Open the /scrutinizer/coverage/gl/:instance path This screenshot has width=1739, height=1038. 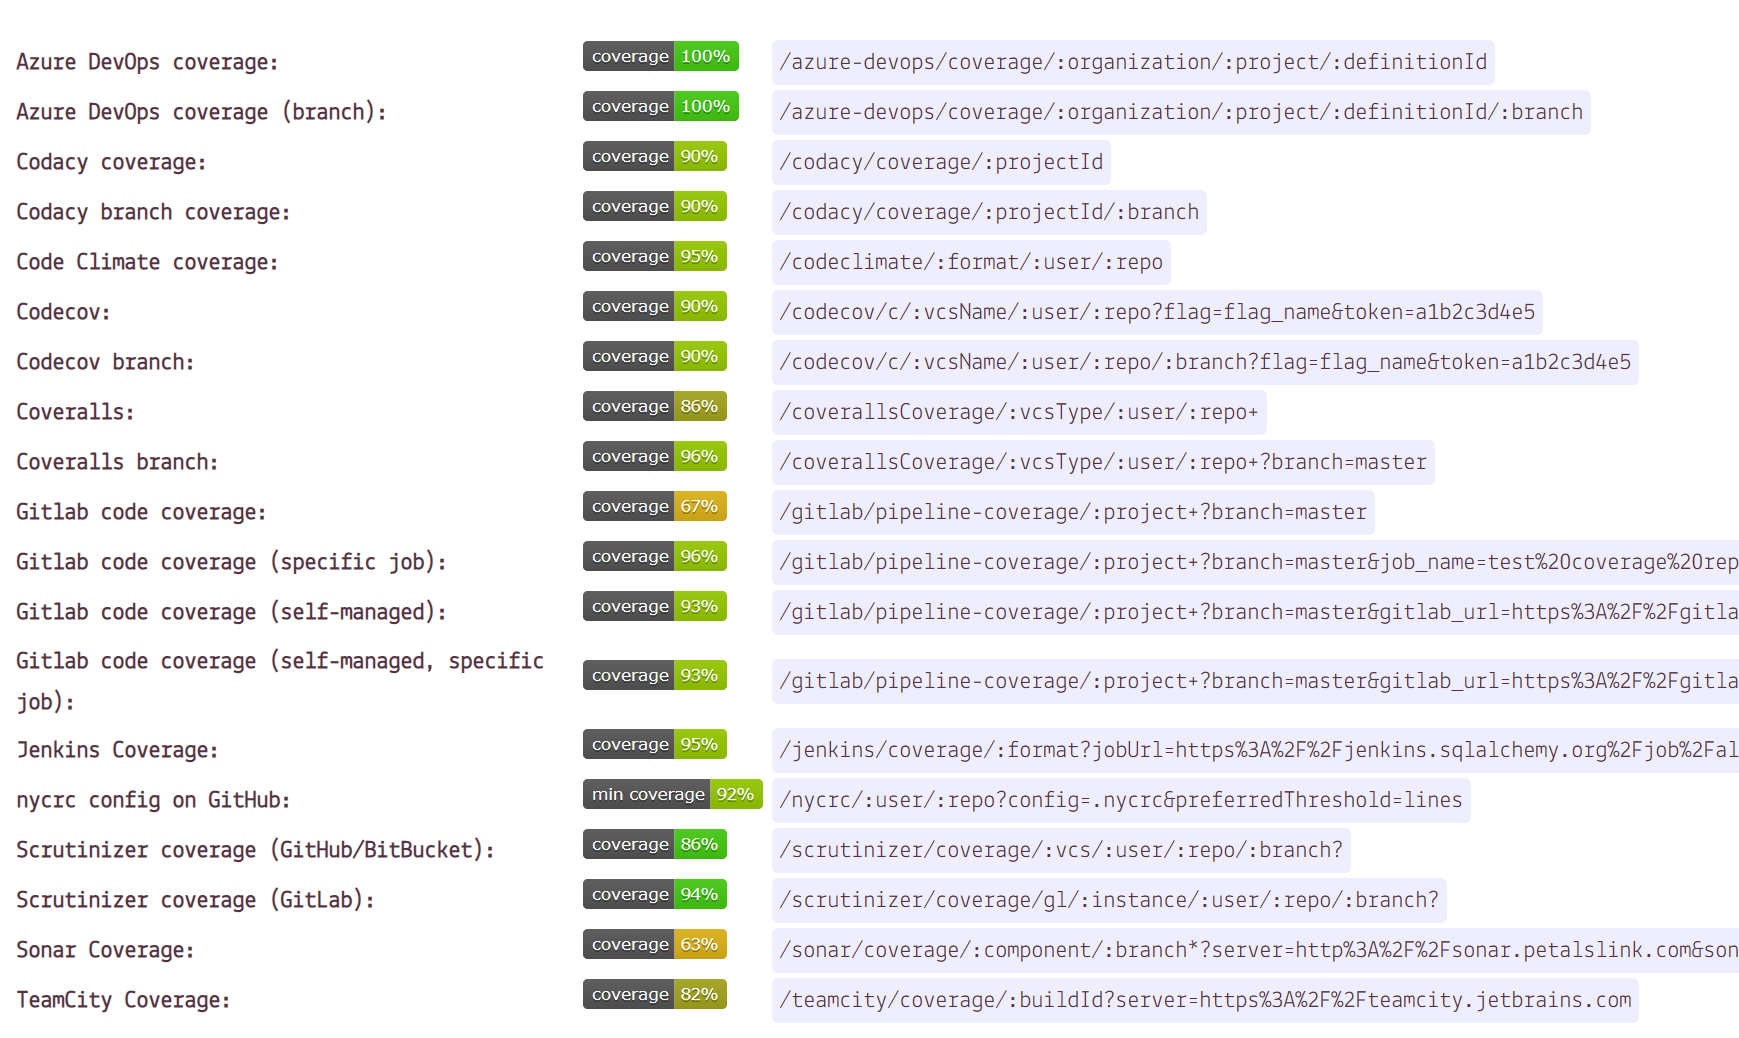click(x=1109, y=900)
